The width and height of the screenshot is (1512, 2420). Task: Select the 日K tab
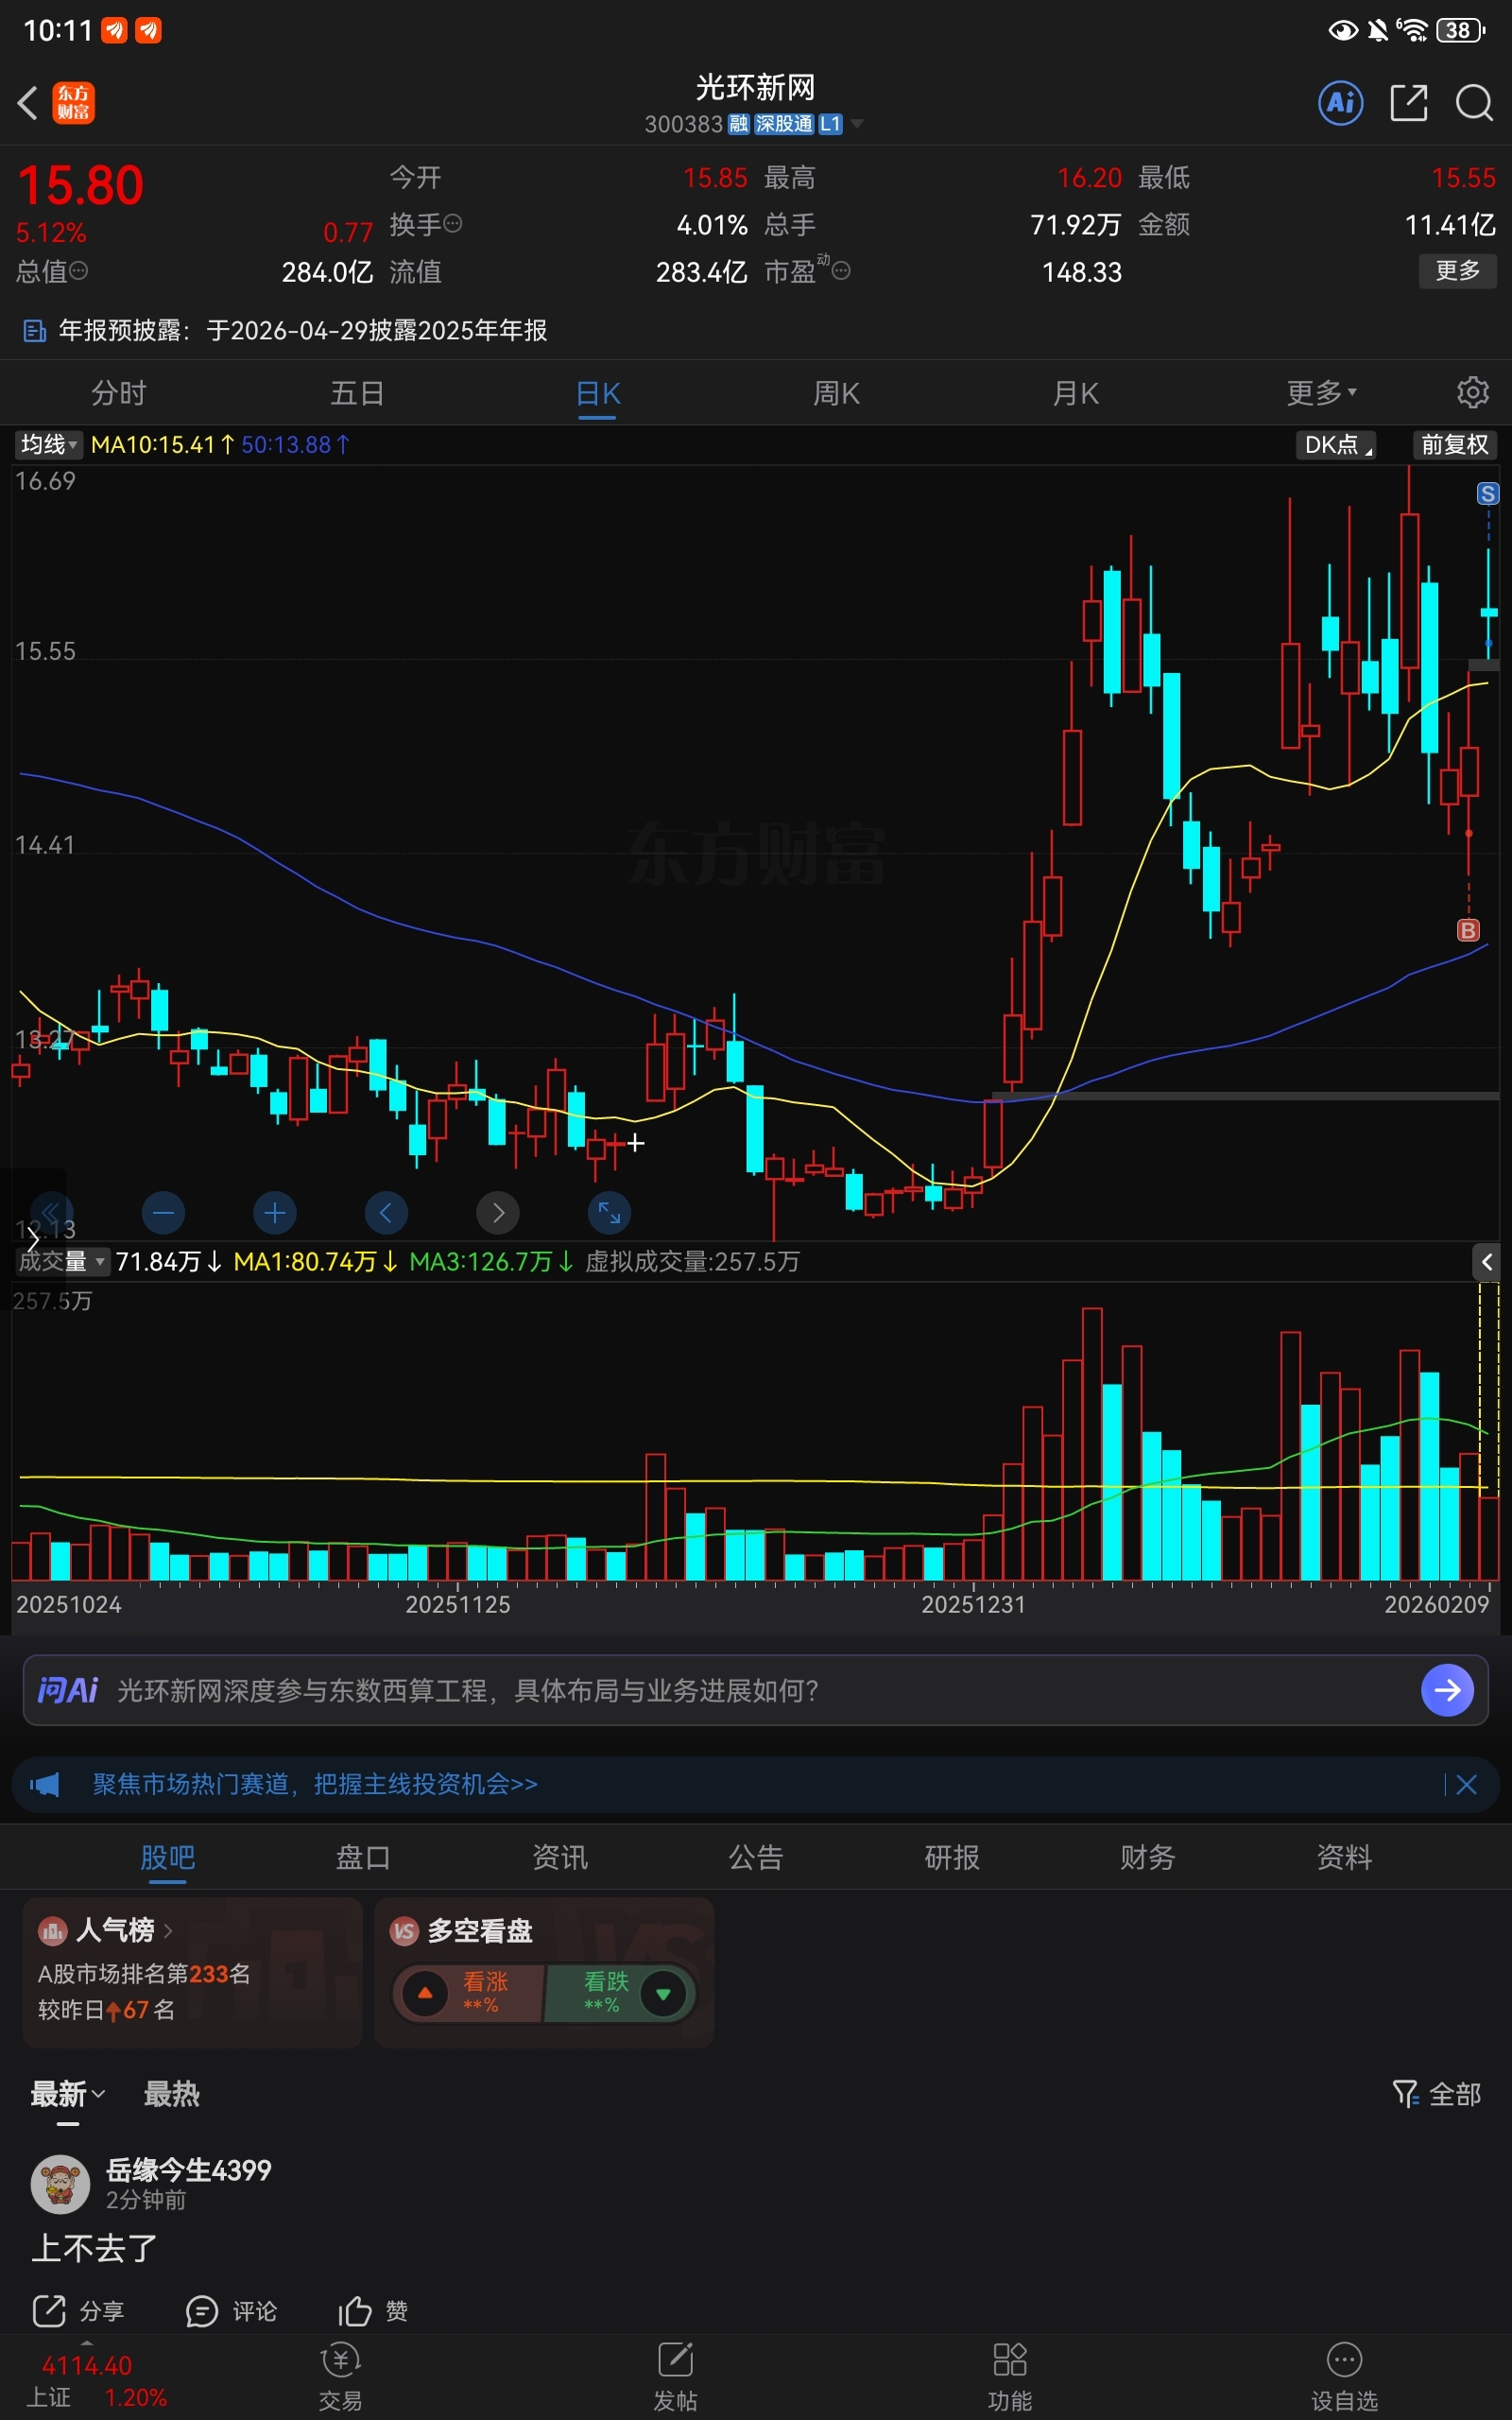point(598,393)
